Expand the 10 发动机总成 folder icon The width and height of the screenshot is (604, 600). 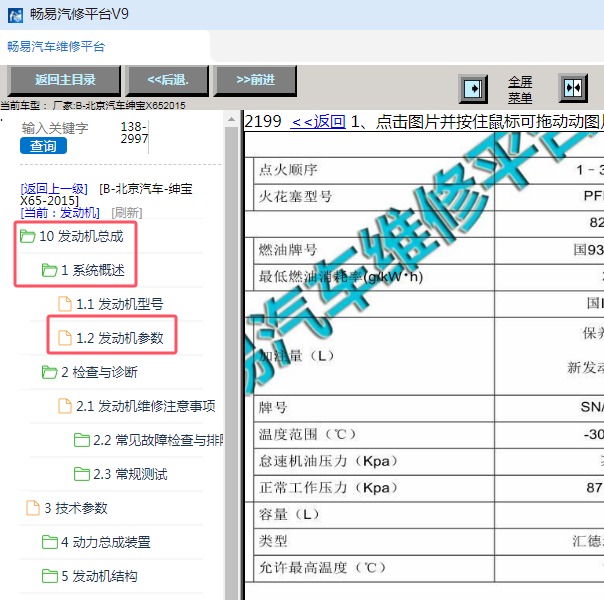[x=27, y=236]
